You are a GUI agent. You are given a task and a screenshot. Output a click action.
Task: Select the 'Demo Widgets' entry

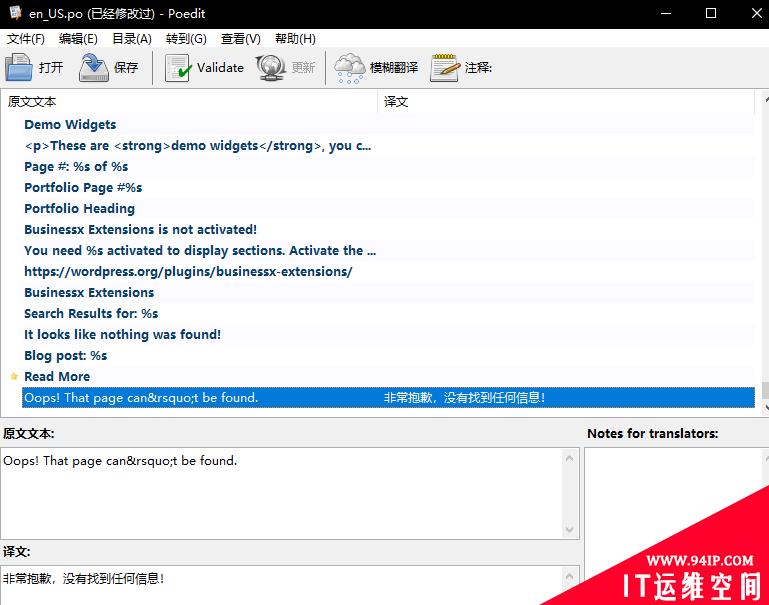[388, 125]
